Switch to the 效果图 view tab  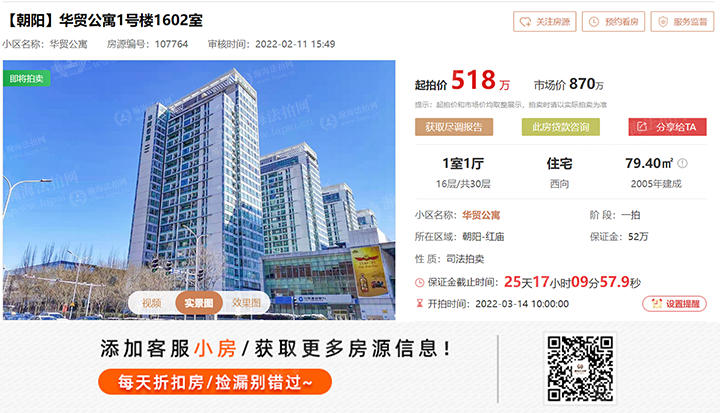coord(246,303)
